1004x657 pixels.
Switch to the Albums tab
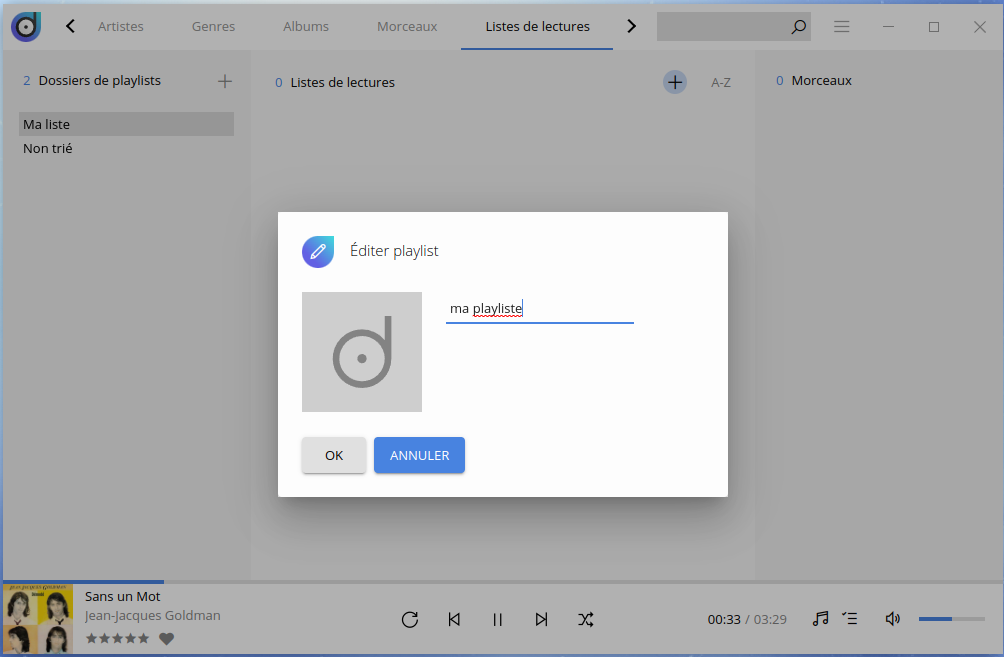point(306,27)
